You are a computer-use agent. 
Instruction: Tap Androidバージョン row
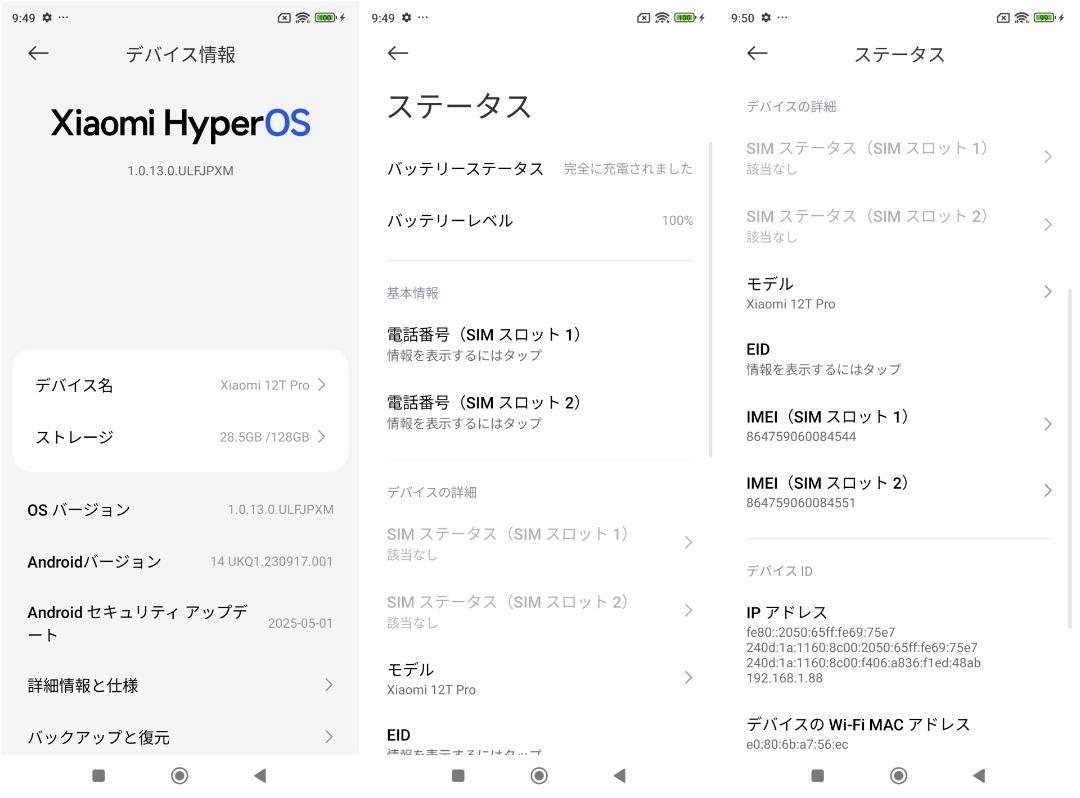180,562
